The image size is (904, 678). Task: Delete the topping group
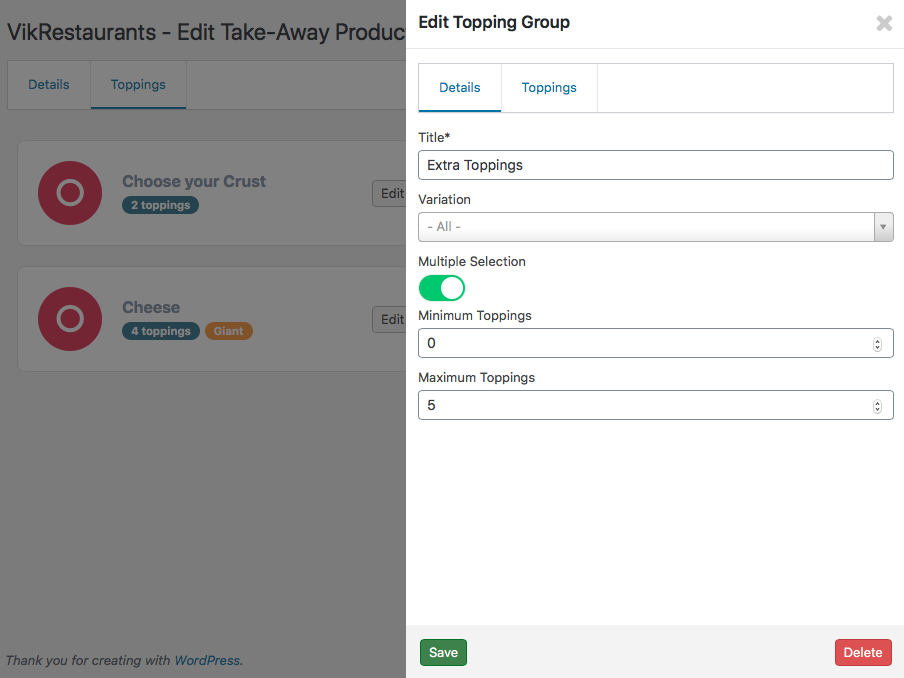pos(863,652)
